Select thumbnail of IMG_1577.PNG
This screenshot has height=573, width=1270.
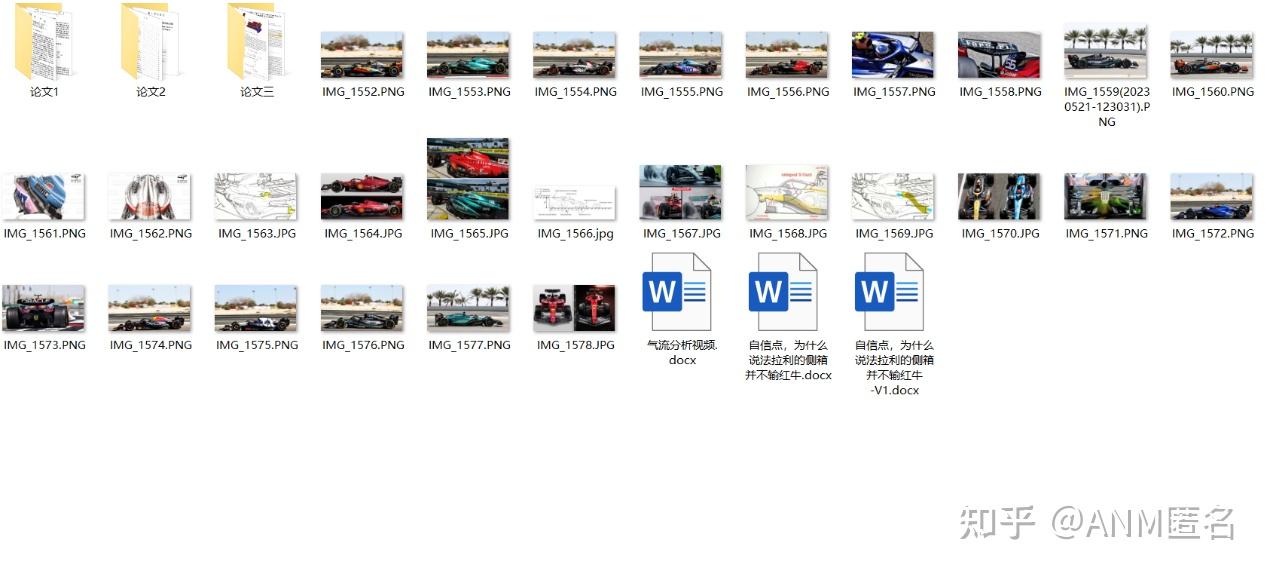coord(468,308)
